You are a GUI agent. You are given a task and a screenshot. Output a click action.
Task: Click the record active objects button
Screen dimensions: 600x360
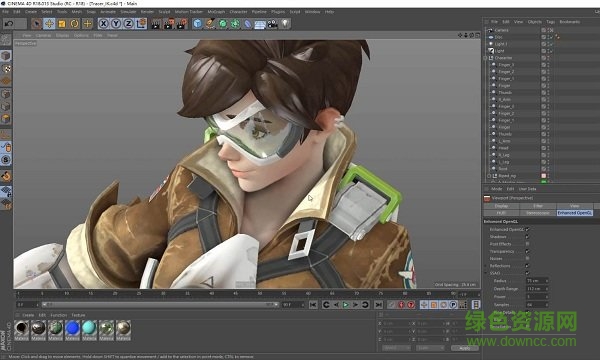[391, 305]
